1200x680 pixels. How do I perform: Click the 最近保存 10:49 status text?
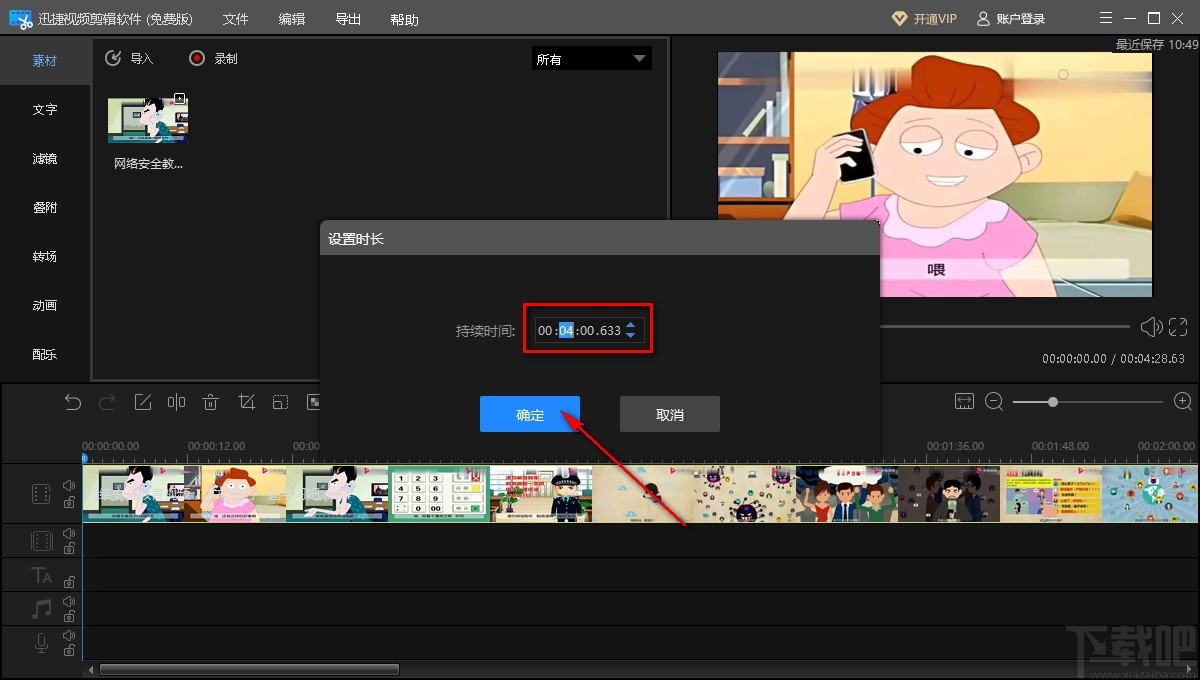pos(1156,44)
